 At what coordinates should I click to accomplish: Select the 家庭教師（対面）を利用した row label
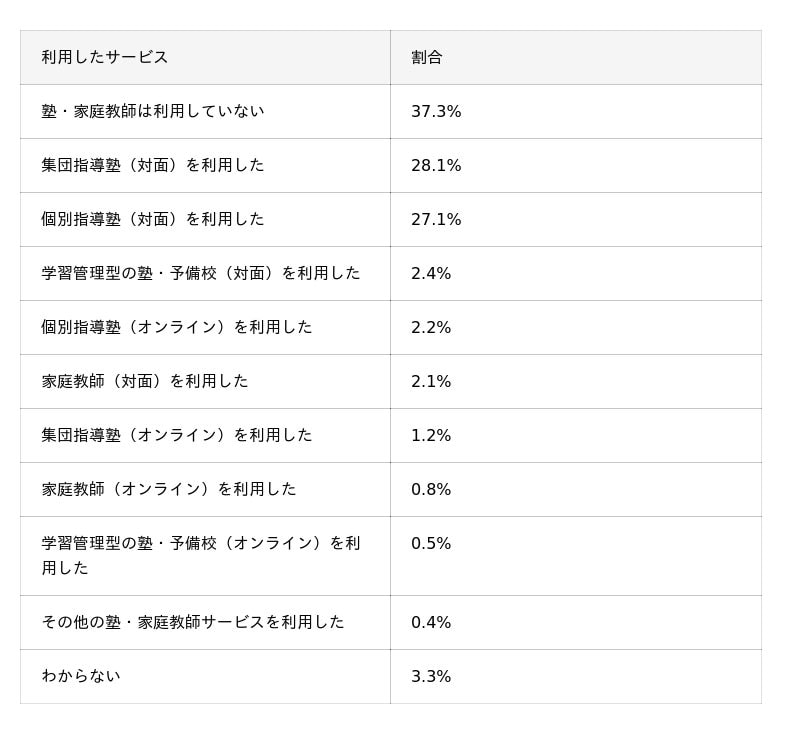tap(145, 381)
